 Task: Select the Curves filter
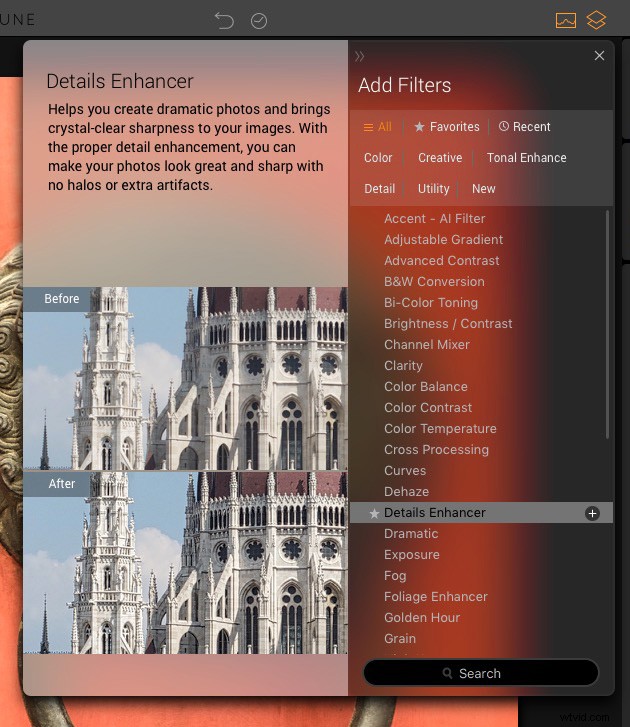pyautogui.click(x=405, y=471)
